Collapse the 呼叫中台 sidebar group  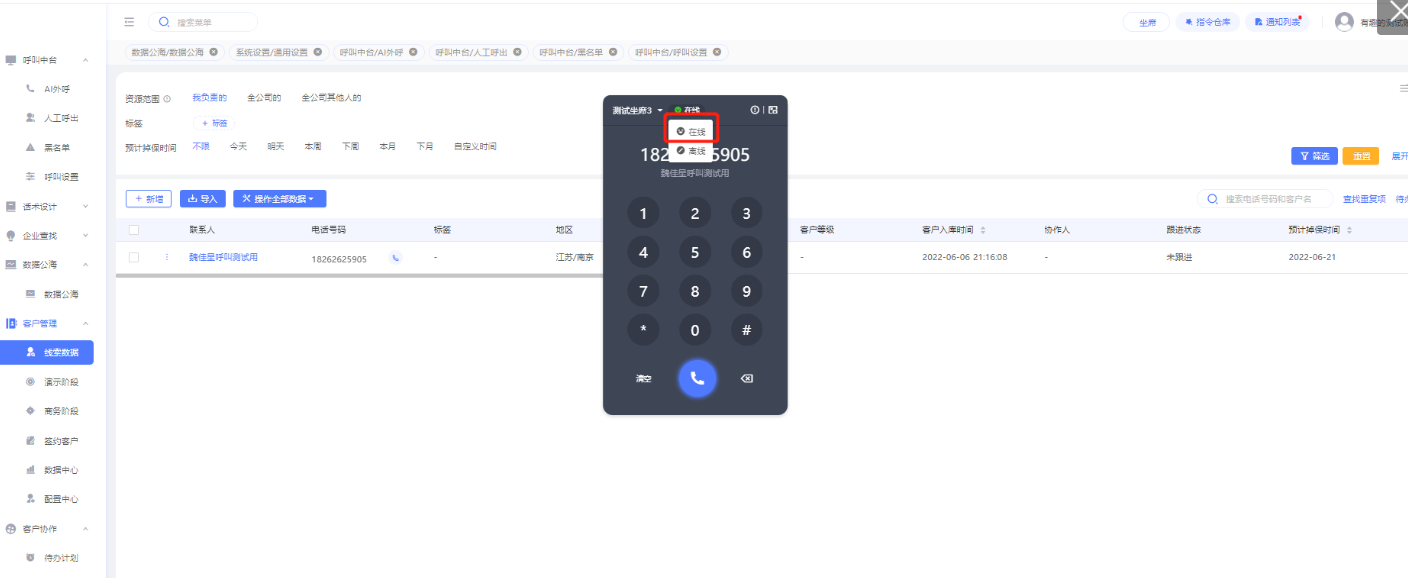(86, 60)
